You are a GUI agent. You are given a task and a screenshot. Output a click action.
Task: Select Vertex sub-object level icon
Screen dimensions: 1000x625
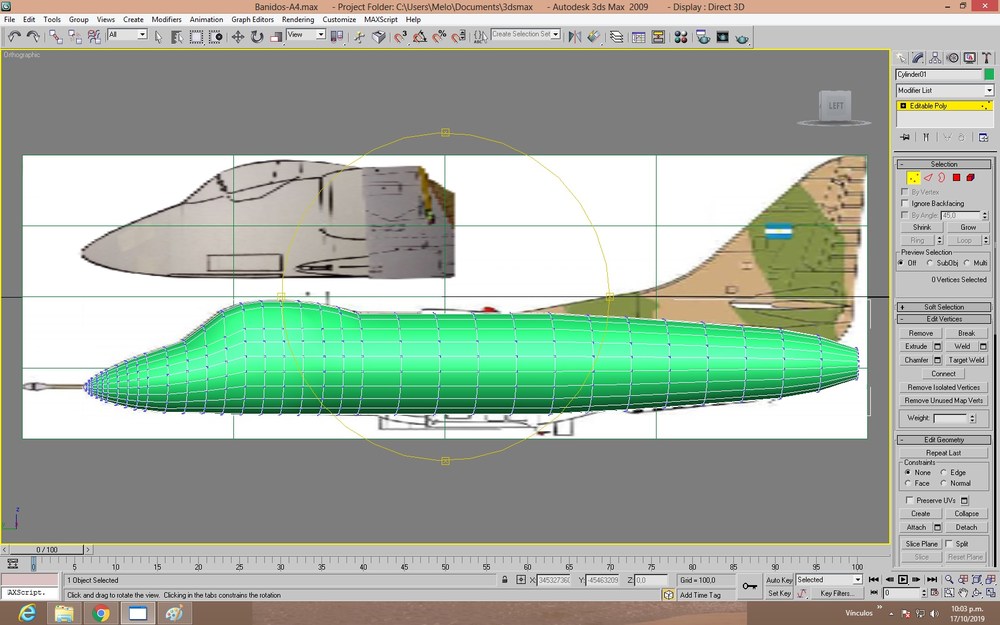[x=913, y=177]
